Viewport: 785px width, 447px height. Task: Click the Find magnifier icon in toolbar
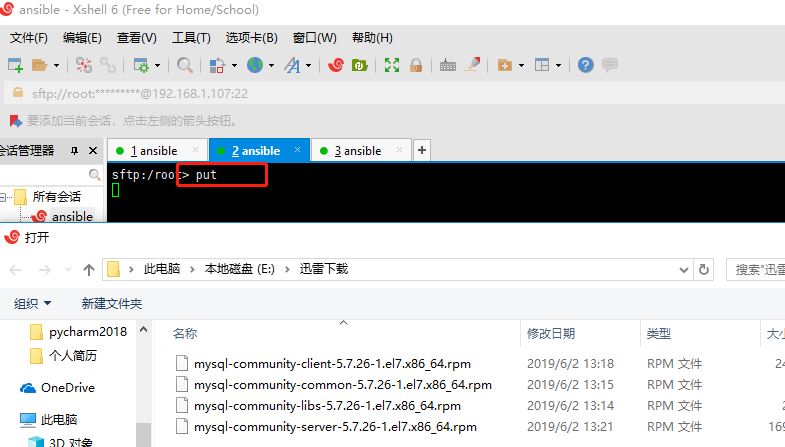click(185, 65)
